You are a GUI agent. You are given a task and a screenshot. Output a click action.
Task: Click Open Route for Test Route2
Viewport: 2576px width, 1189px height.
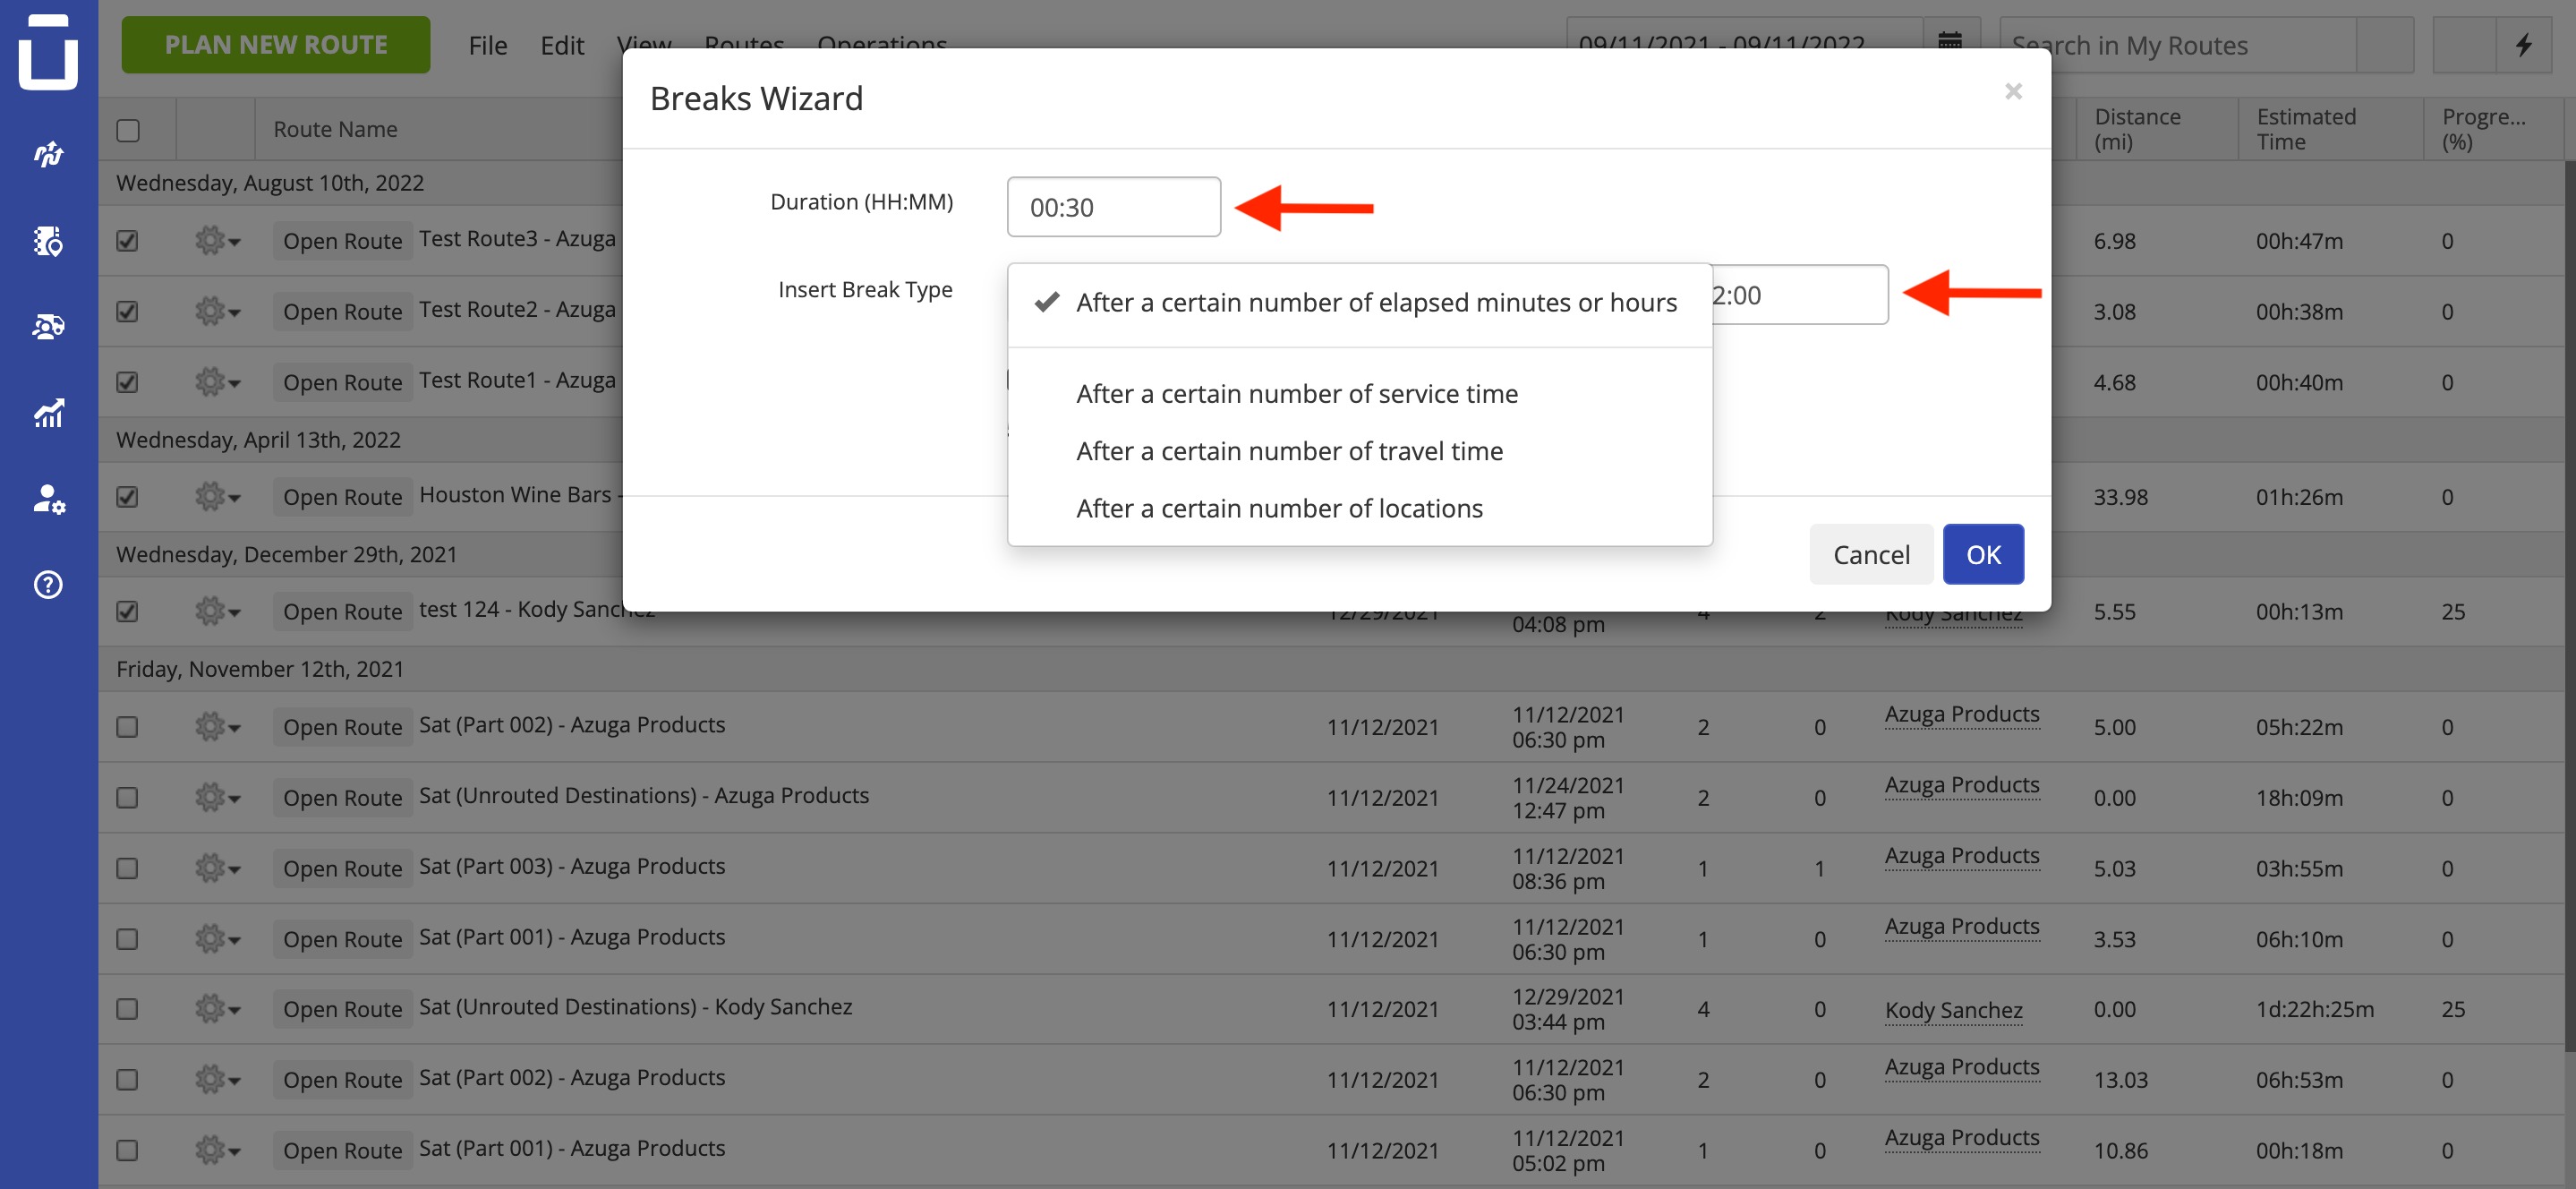point(343,312)
